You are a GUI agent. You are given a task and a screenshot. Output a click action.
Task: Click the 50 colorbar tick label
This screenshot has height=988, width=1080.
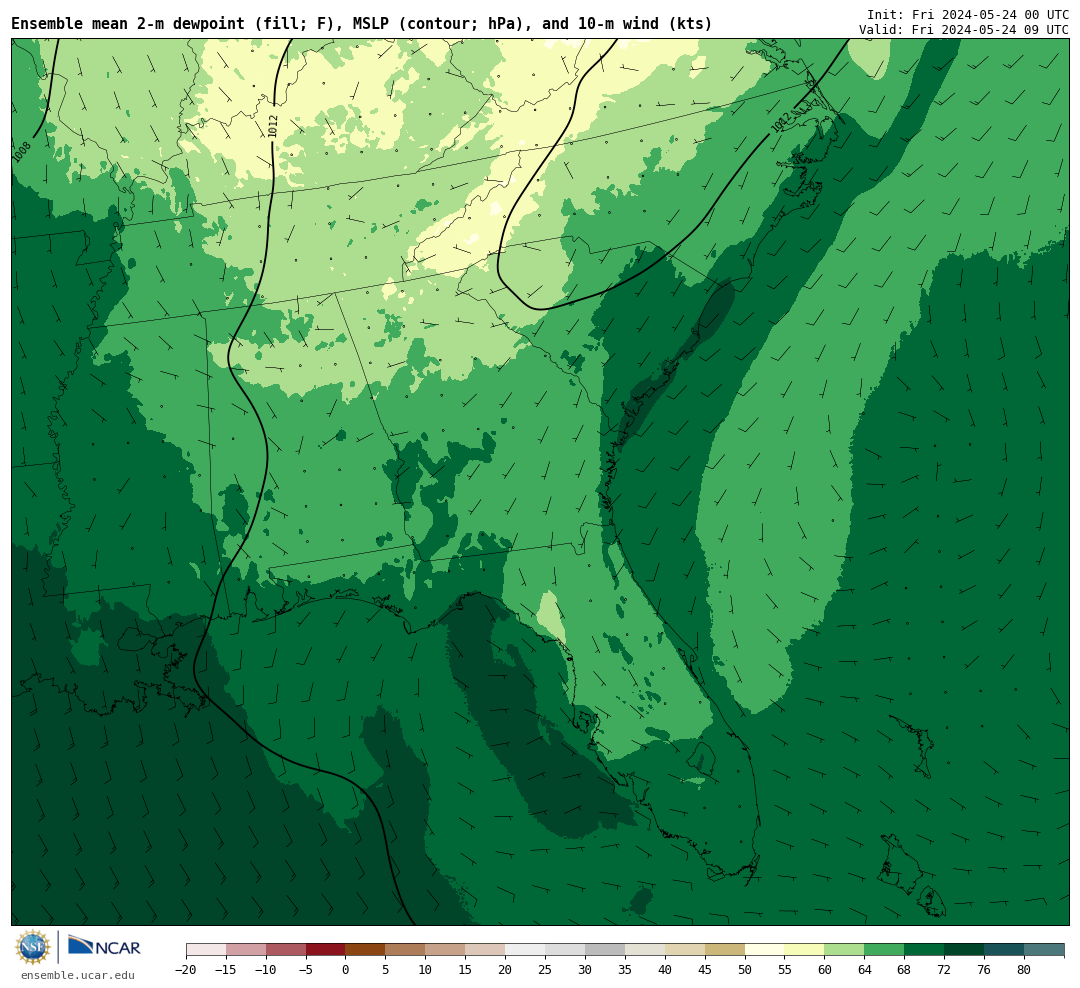click(x=745, y=970)
